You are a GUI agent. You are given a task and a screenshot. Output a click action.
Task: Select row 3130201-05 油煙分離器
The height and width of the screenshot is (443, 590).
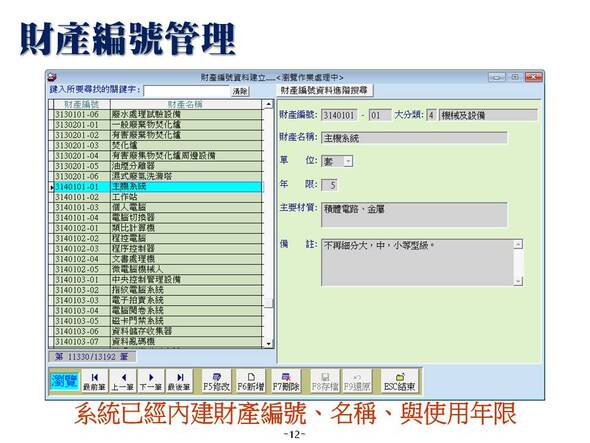158,166
